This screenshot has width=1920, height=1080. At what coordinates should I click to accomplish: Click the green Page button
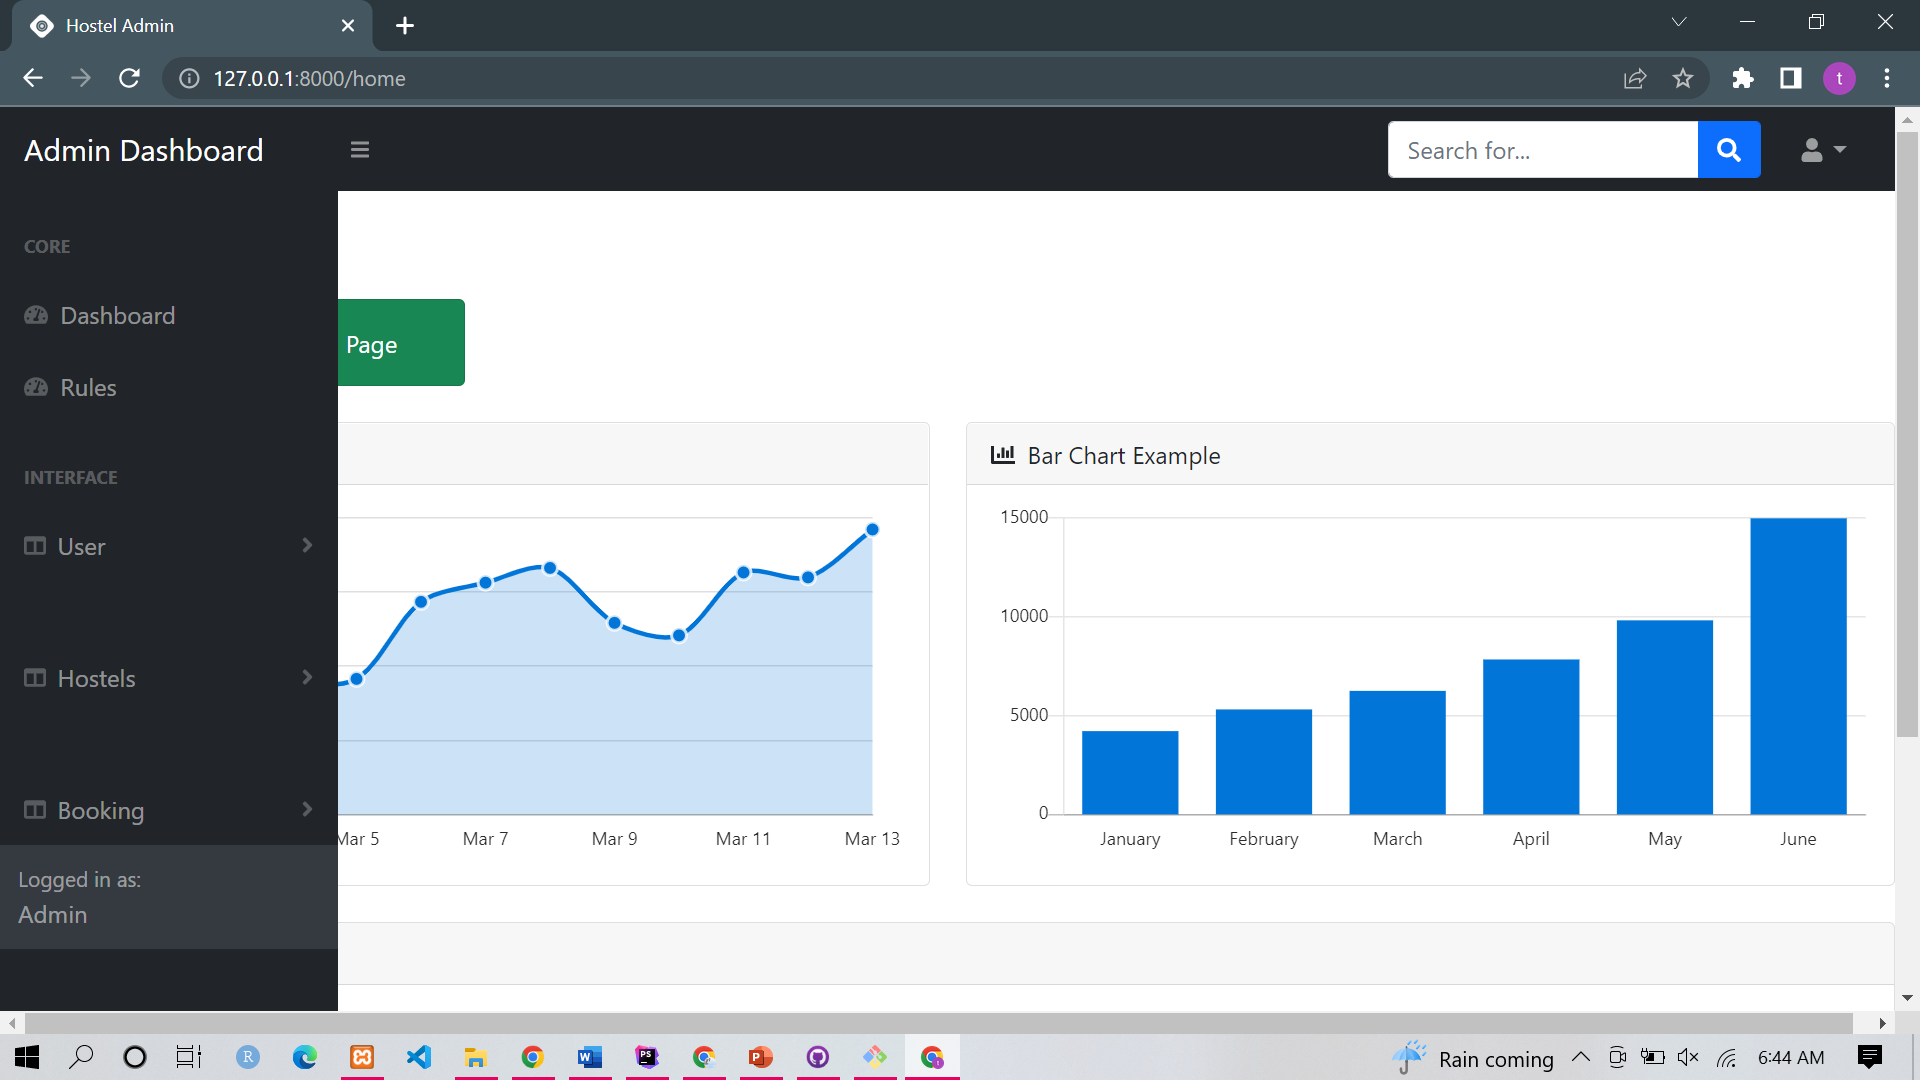click(400, 343)
